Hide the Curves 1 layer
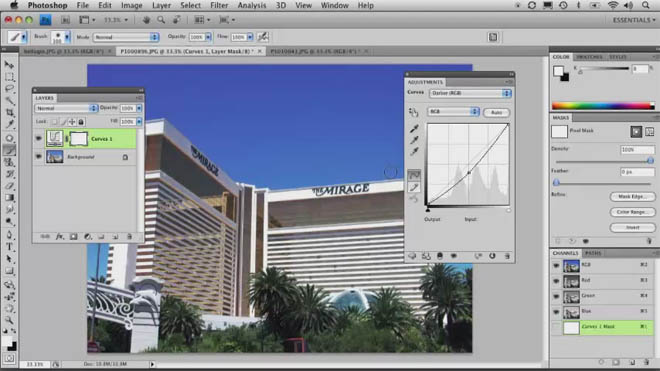The image size is (660, 371). pyautogui.click(x=39, y=139)
